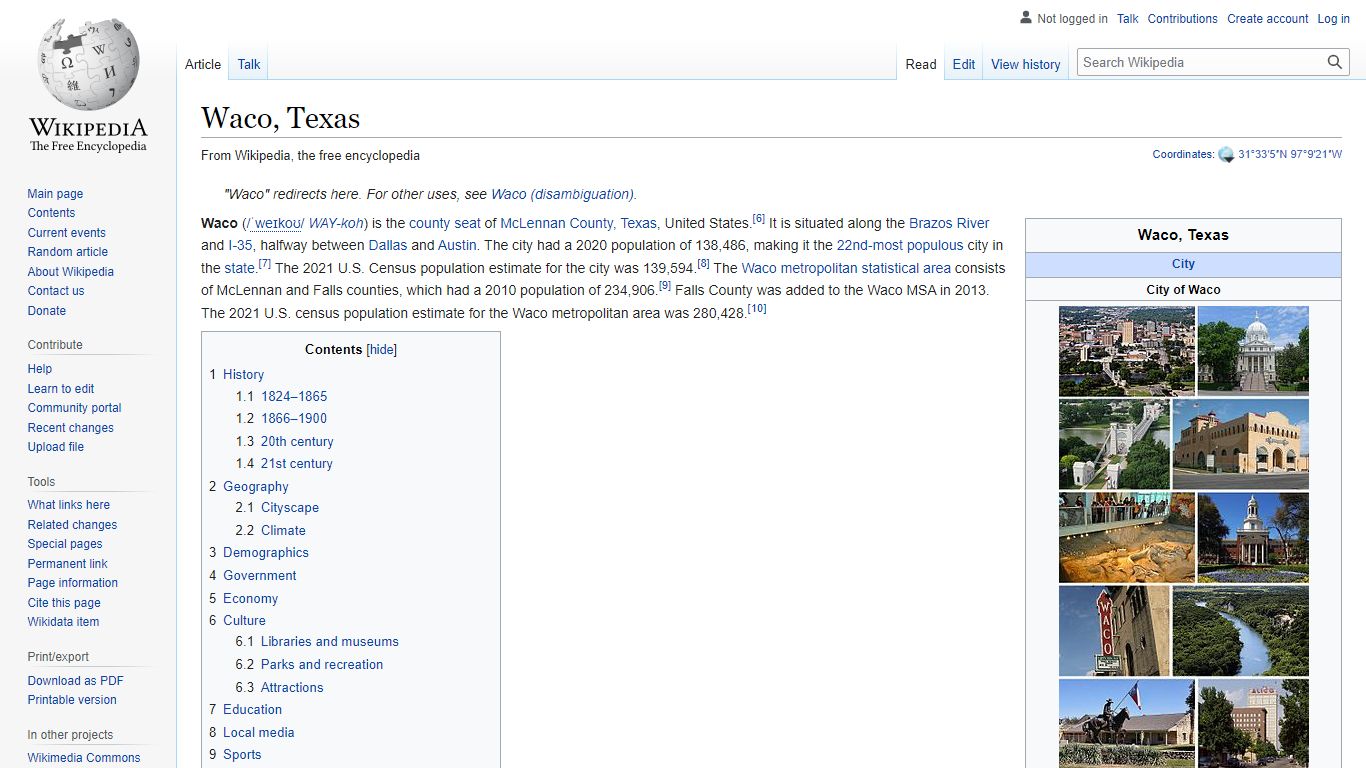This screenshot has height=768, width=1366.
Task: Open the Brazos River link
Action: pos(949,223)
